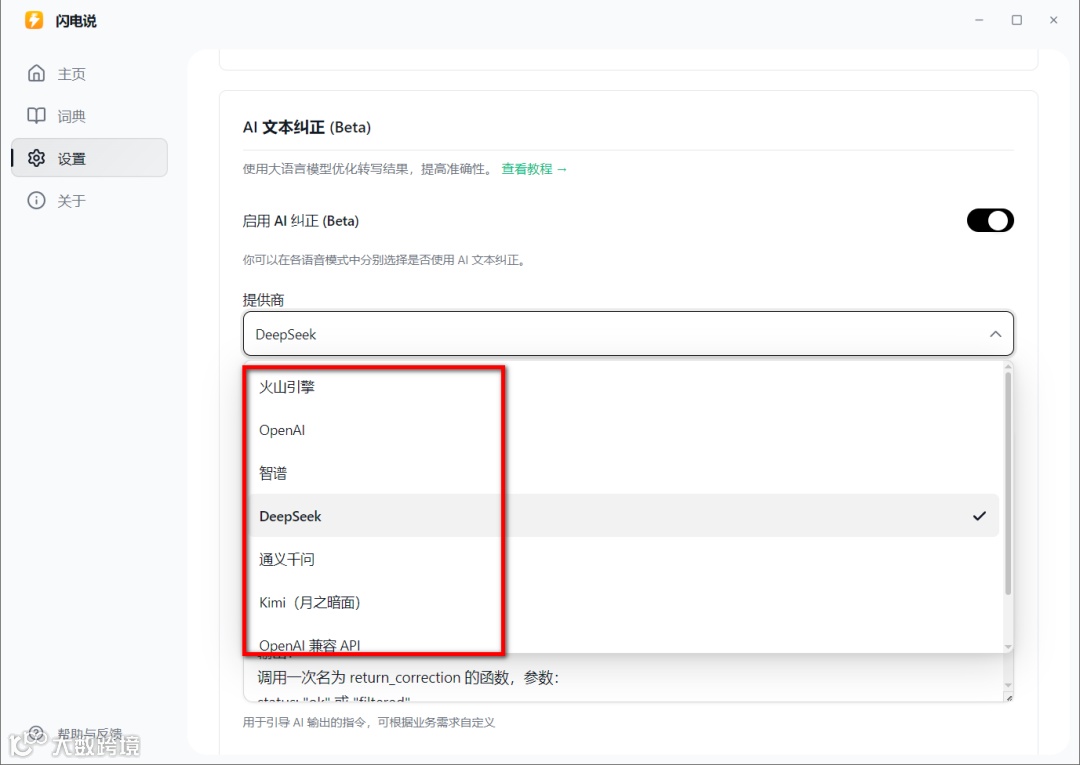Click the 启用 AI 纠正 (Beta) label
The width and height of the screenshot is (1080, 765).
tap(300, 221)
